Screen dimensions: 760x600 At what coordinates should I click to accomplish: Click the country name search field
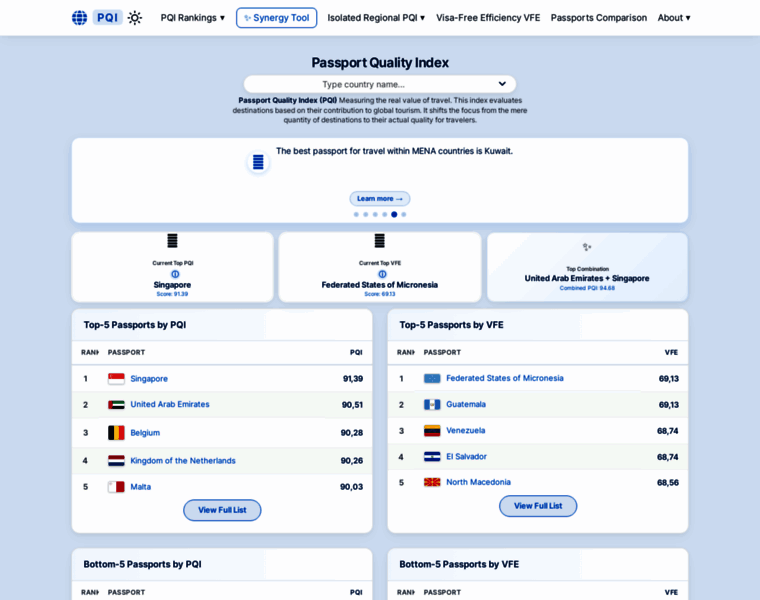[370, 84]
